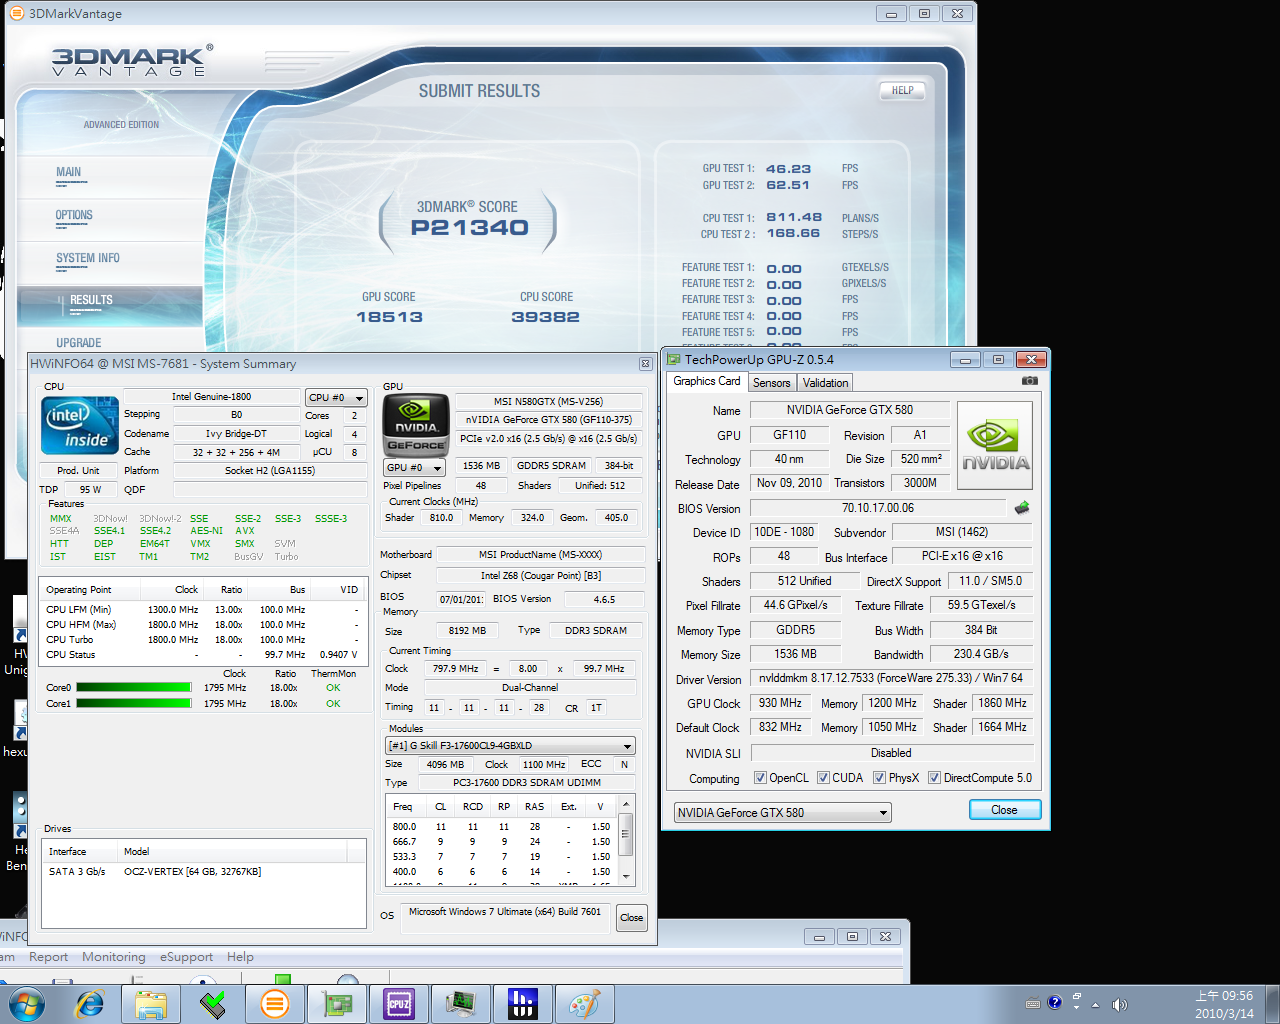
Task: Open Windows Explorer folder from the taskbar
Action: pyautogui.click(x=151, y=1004)
